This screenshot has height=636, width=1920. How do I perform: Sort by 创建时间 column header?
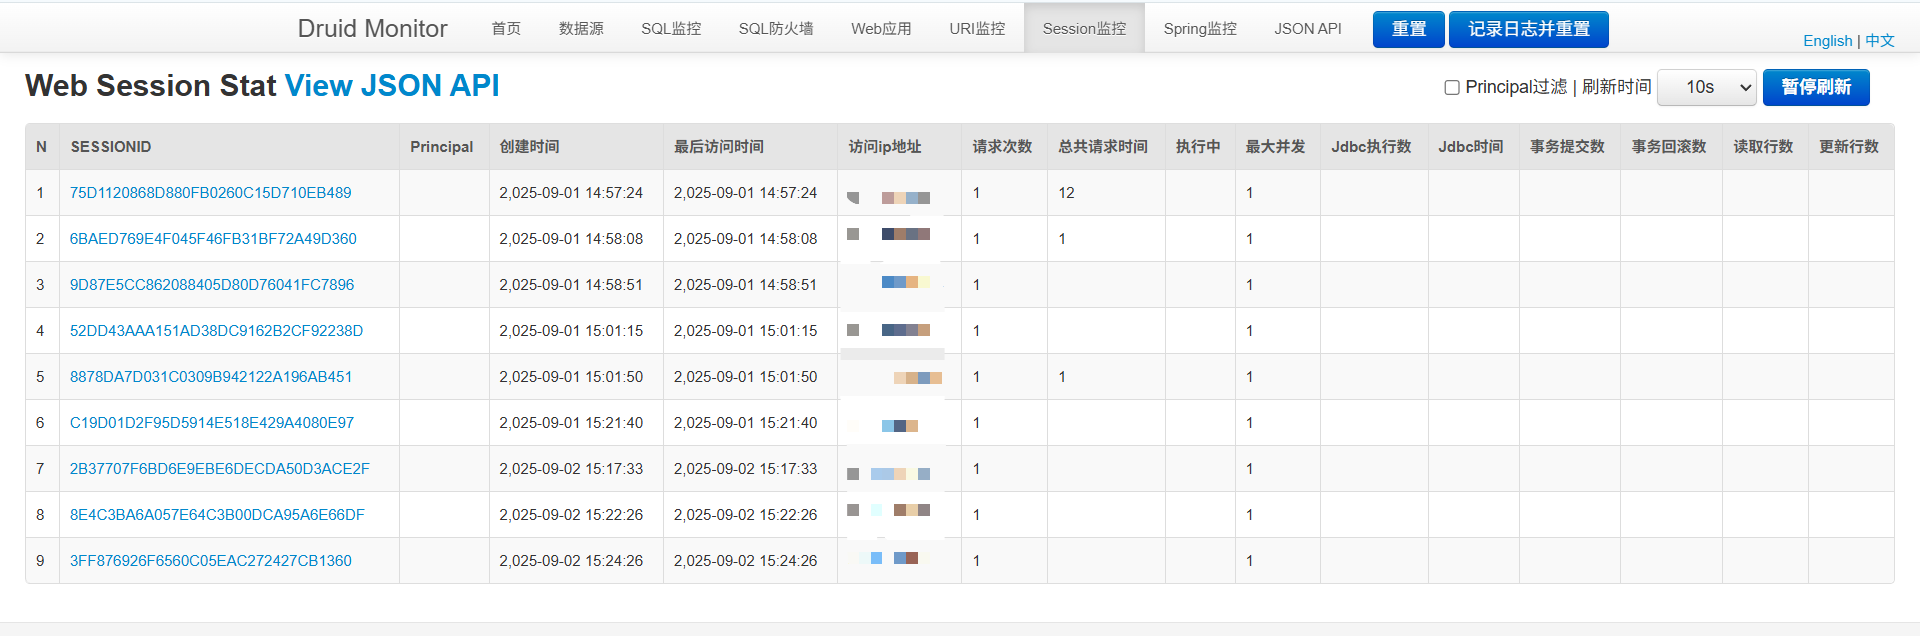point(529,147)
